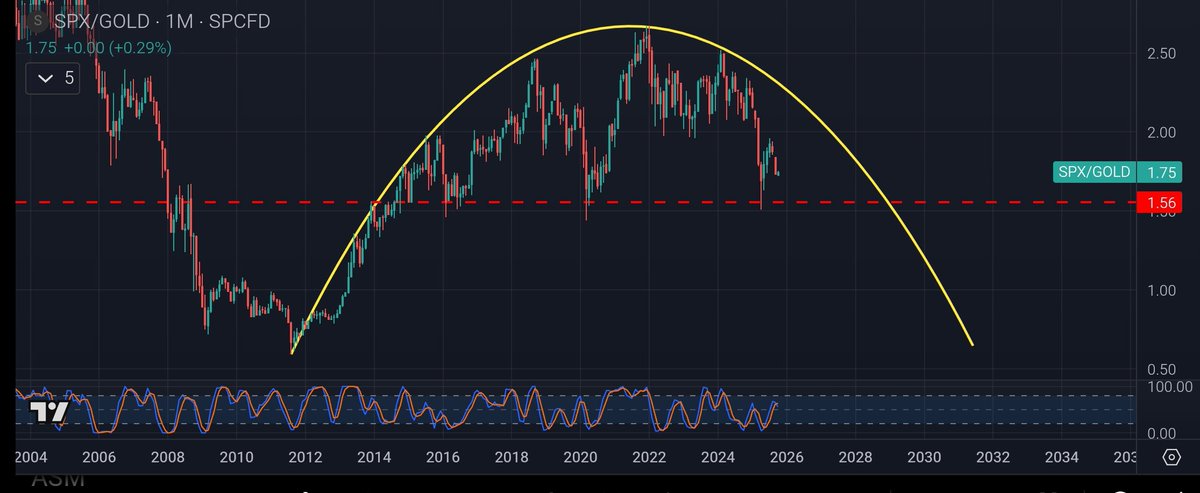Click the 2024 time axis label
1200x493 pixels.
point(718,457)
